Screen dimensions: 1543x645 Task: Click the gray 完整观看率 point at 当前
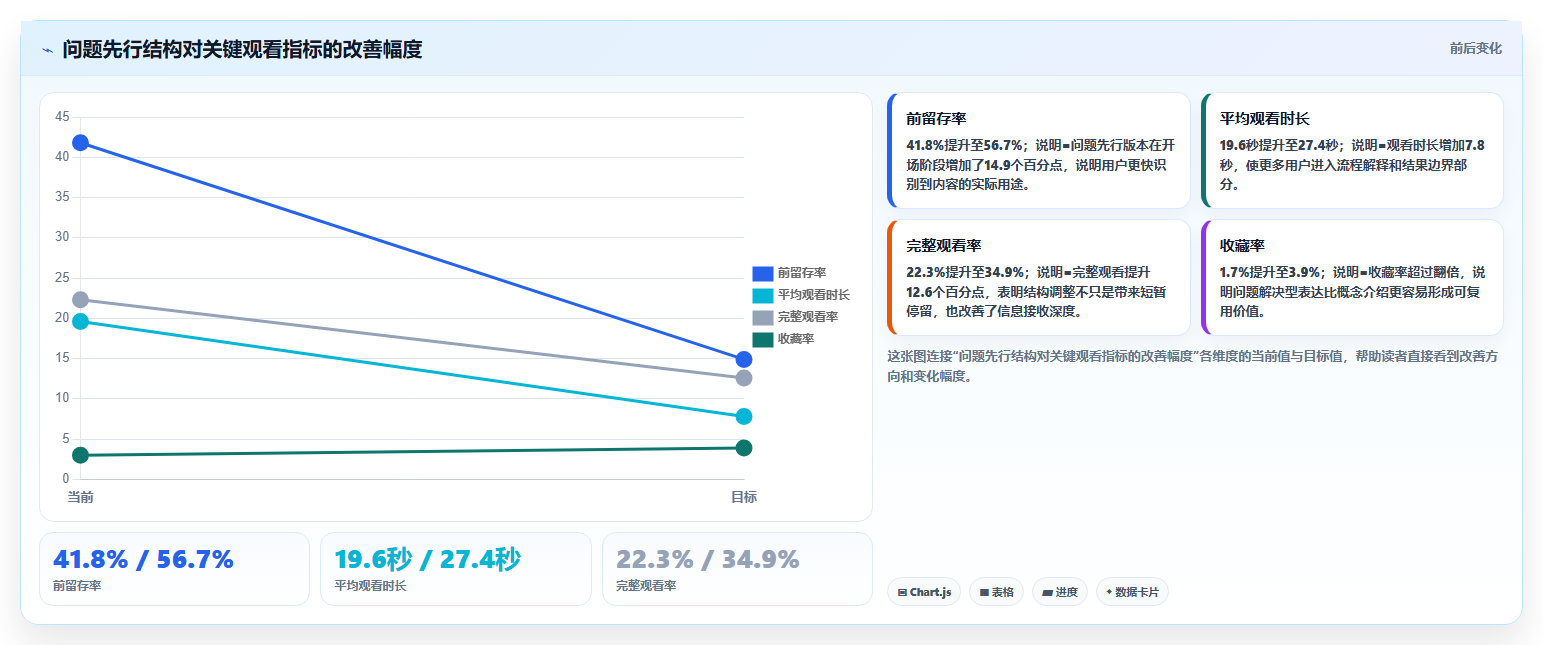(80, 300)
